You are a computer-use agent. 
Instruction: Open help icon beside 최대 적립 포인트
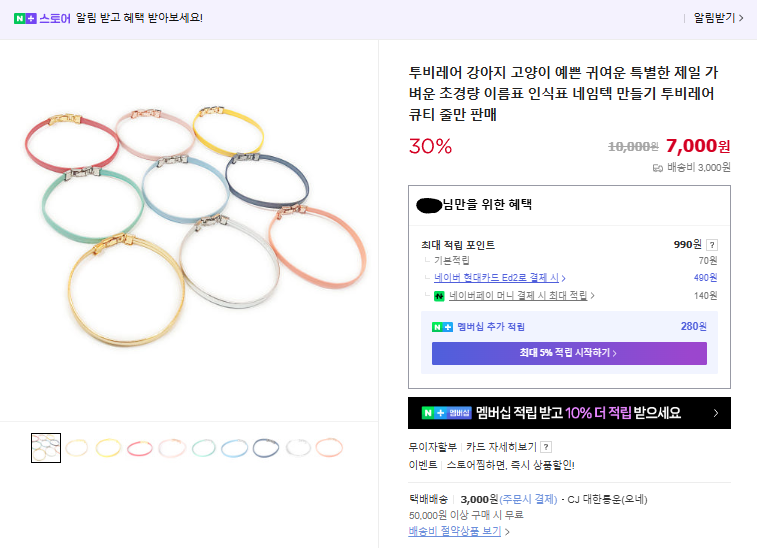coord(712,245)
